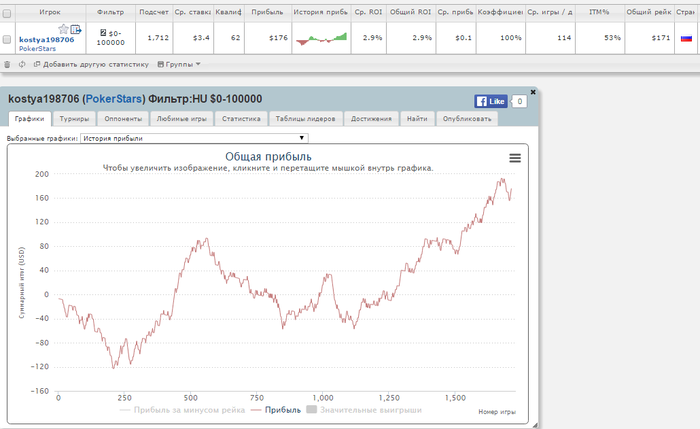
Task: Expand the 'Группы' dropdown
Action: [179, 64]
